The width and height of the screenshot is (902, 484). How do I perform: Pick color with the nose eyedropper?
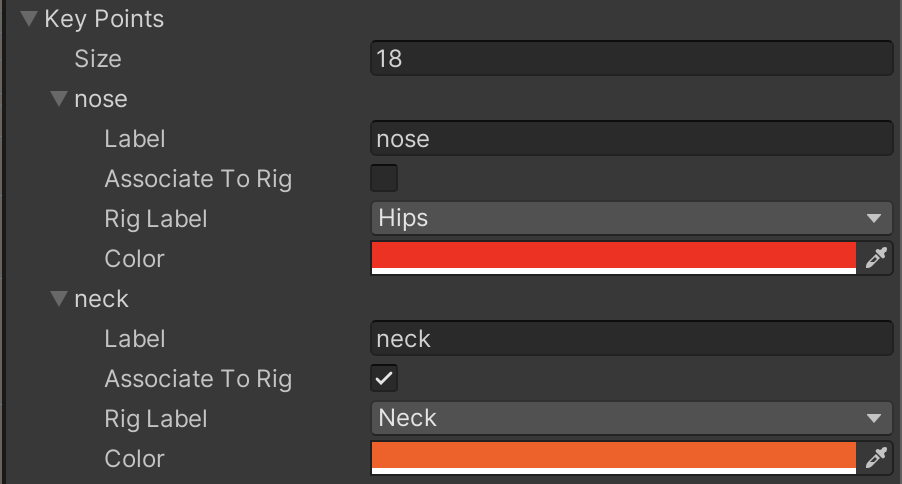(876, 259)
